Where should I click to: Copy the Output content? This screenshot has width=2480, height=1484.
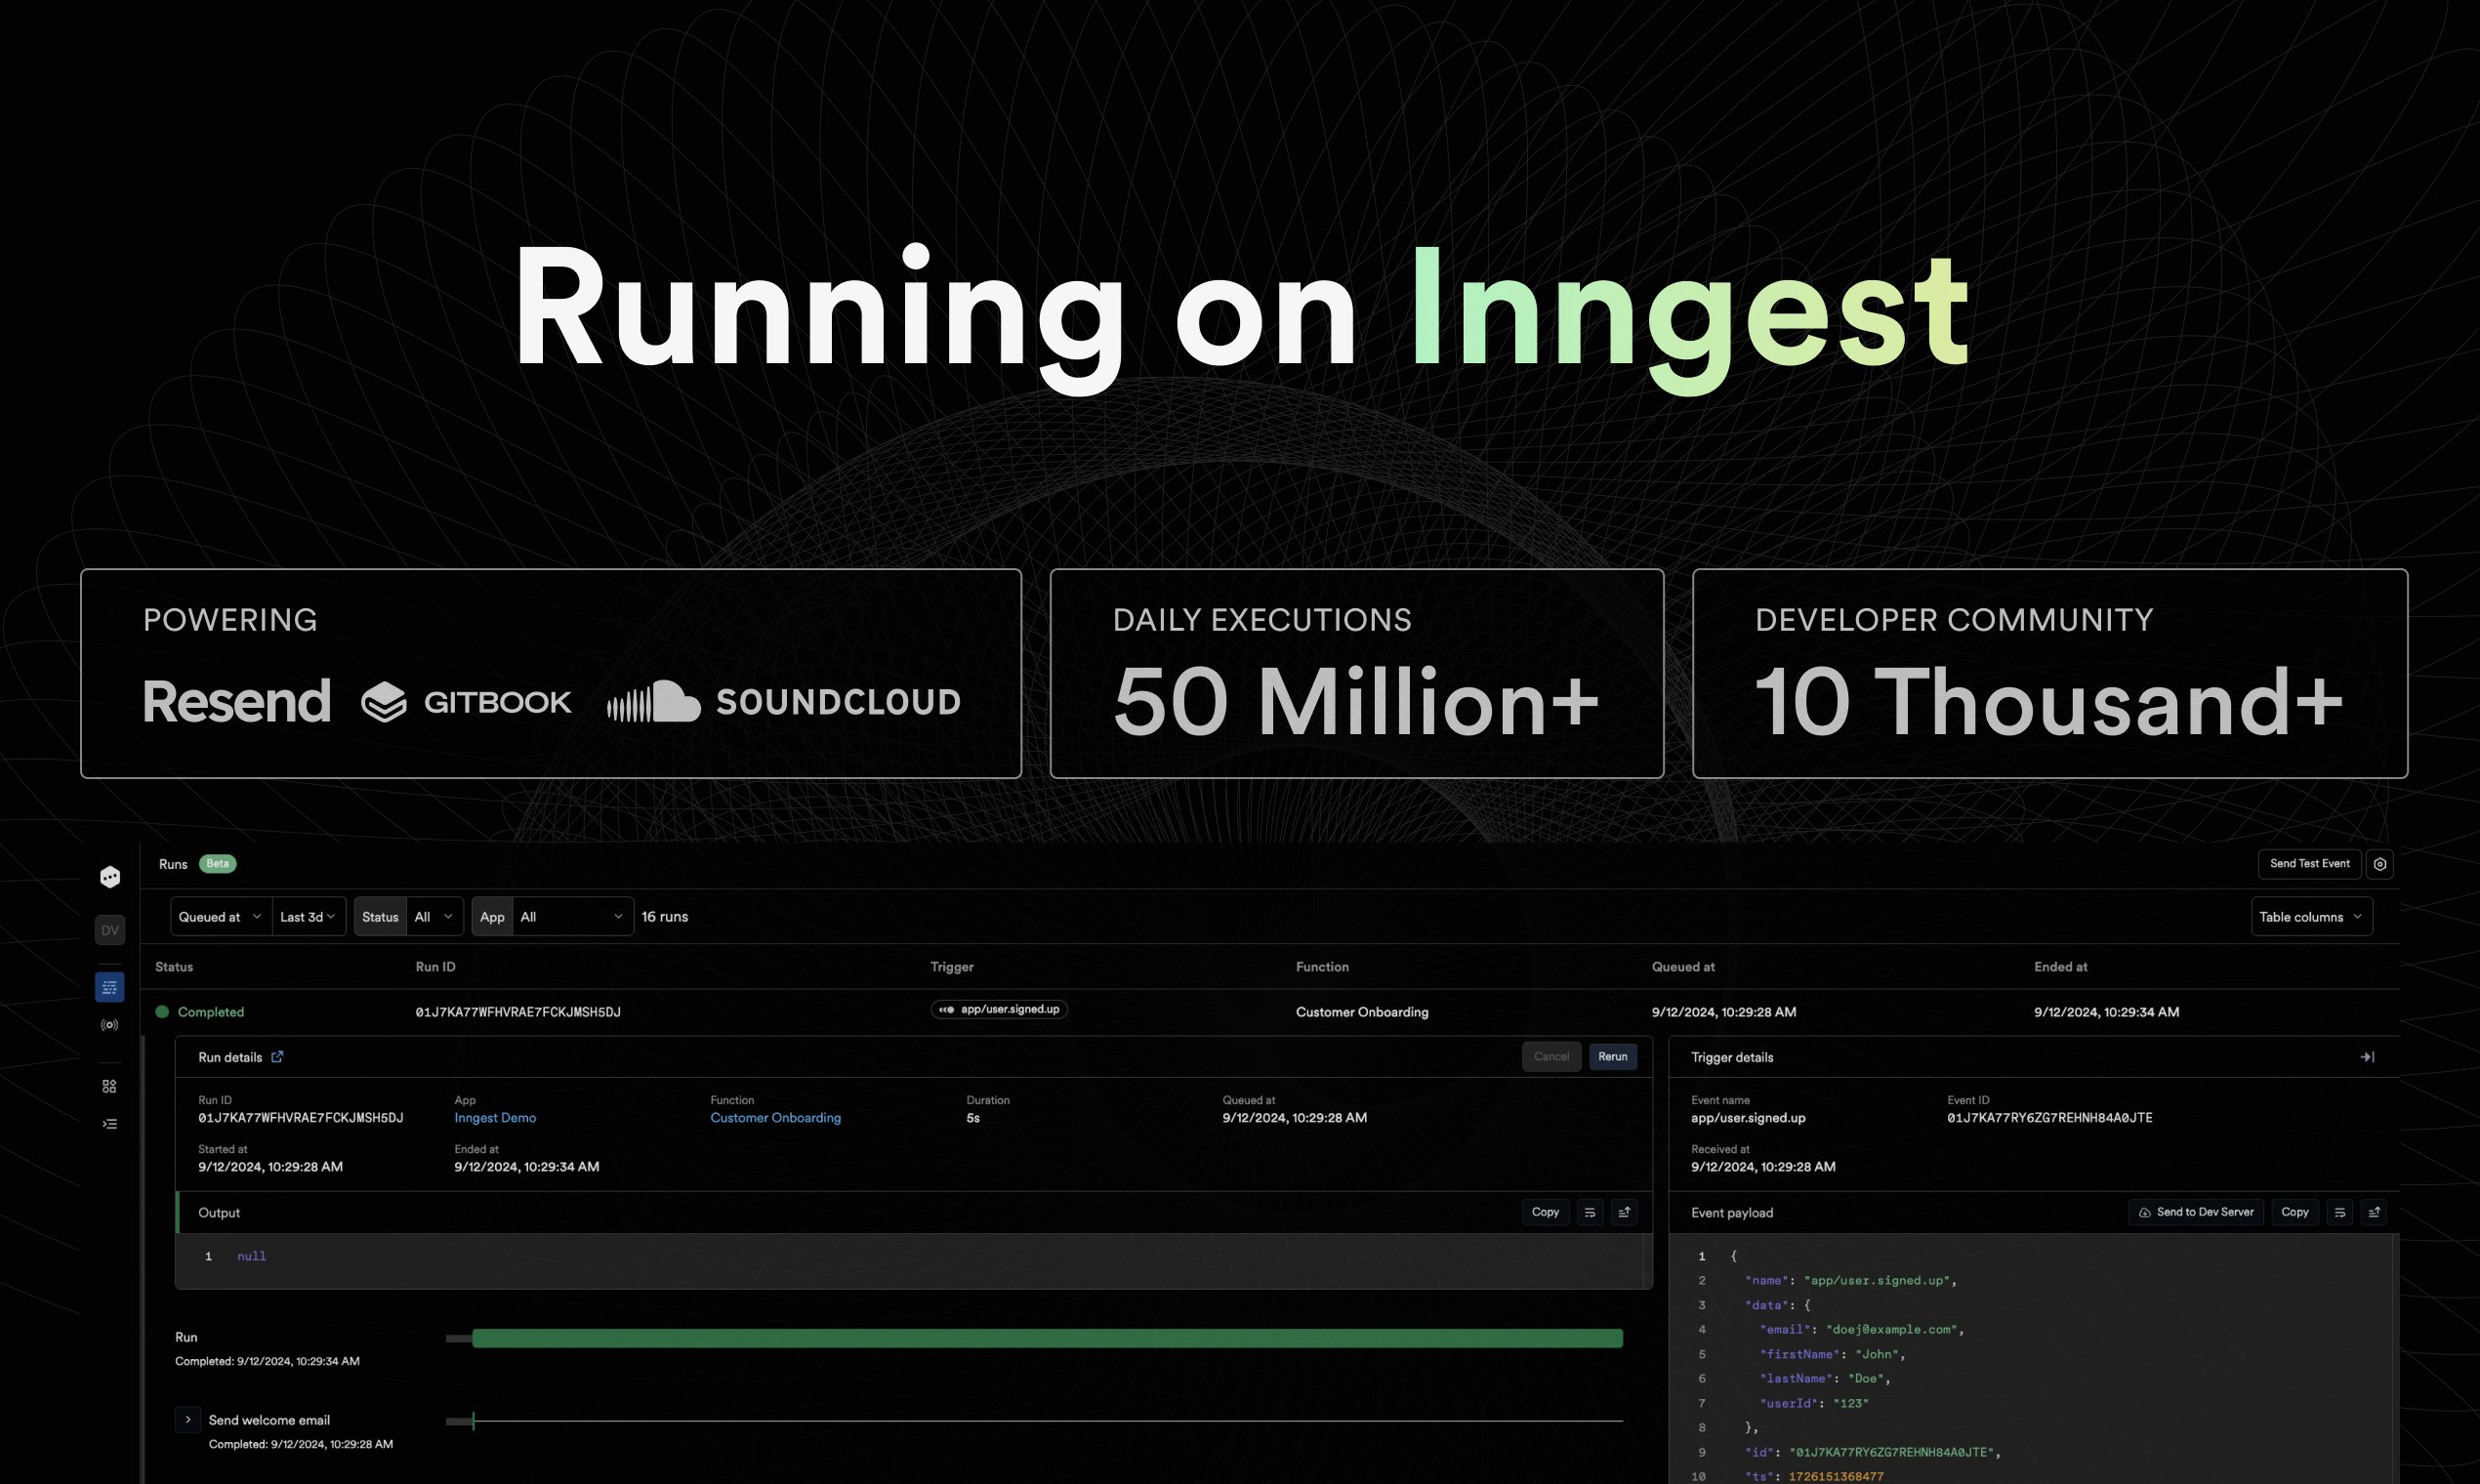(x=1545, y=1212)
